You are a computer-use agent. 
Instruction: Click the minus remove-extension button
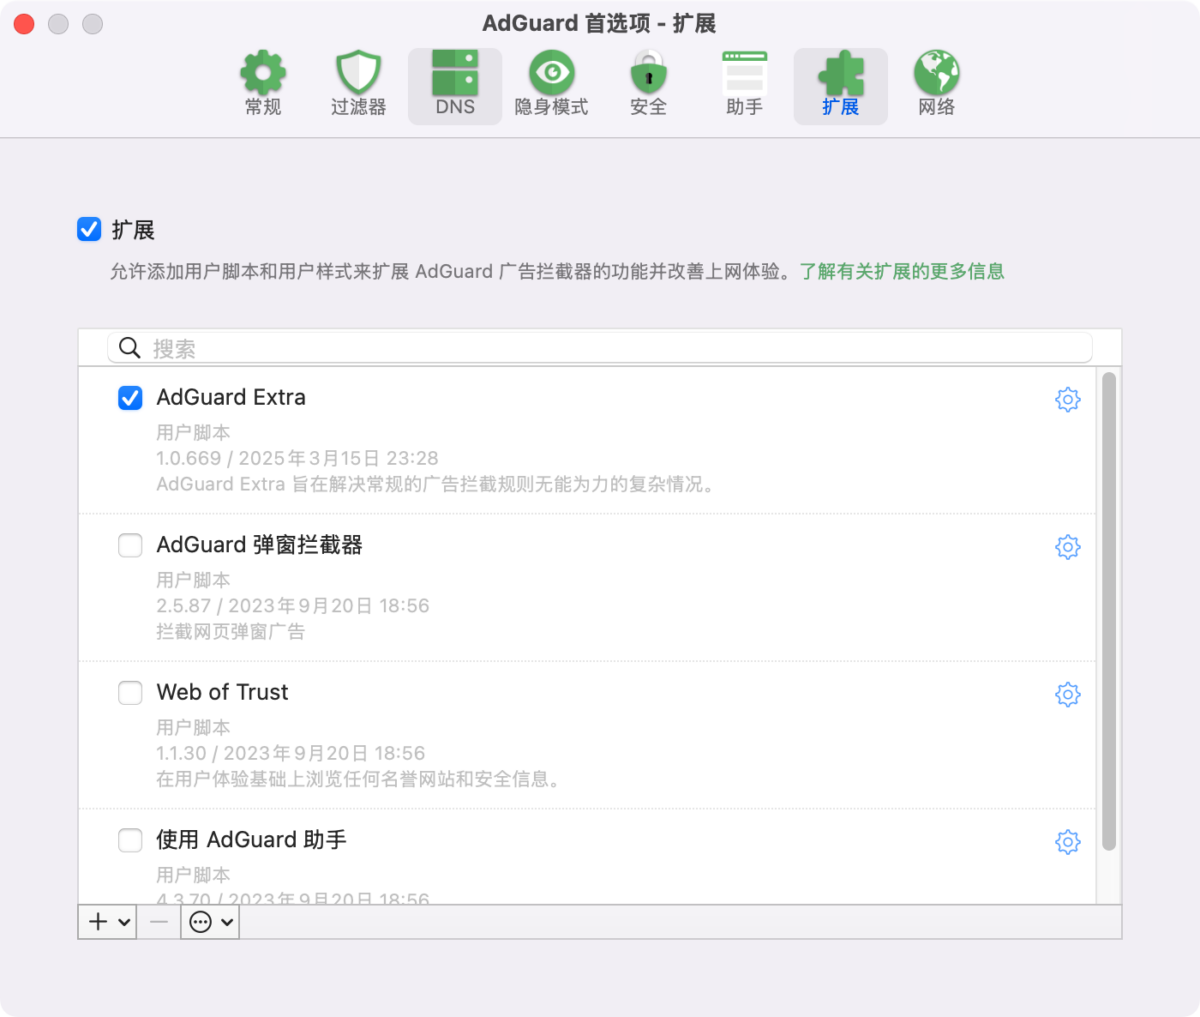(159, 922)
